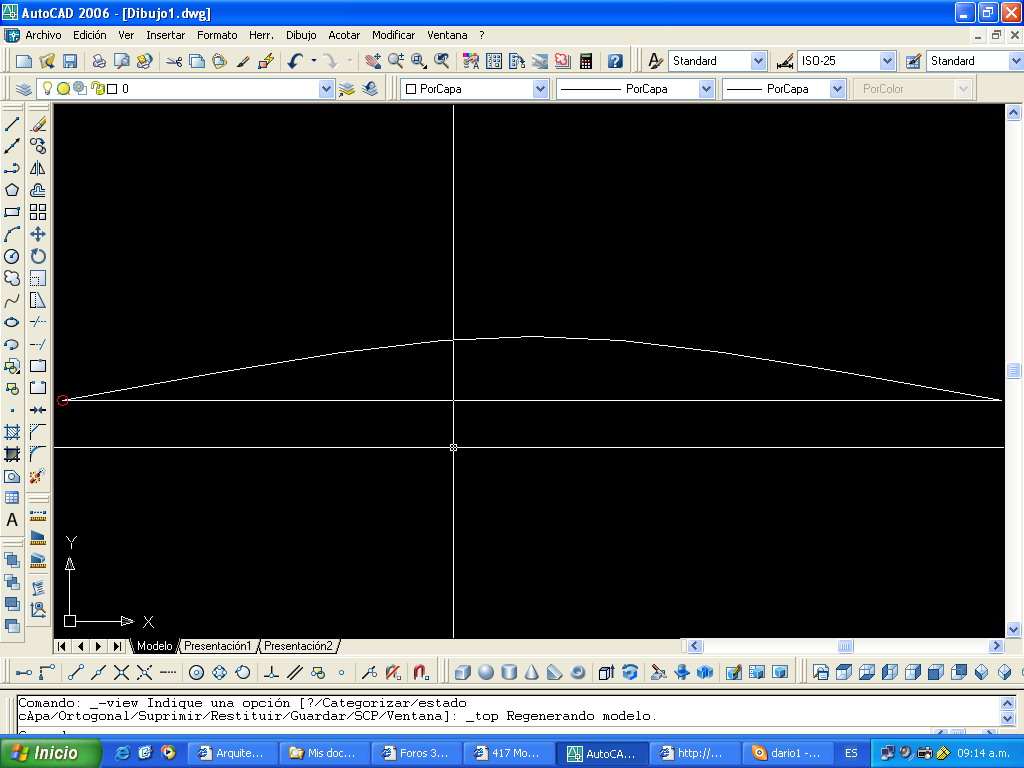The width and height of the screenshot is (1024, 768).
Task: Click the ES language indicator
Action: click(x=851, y=753)
